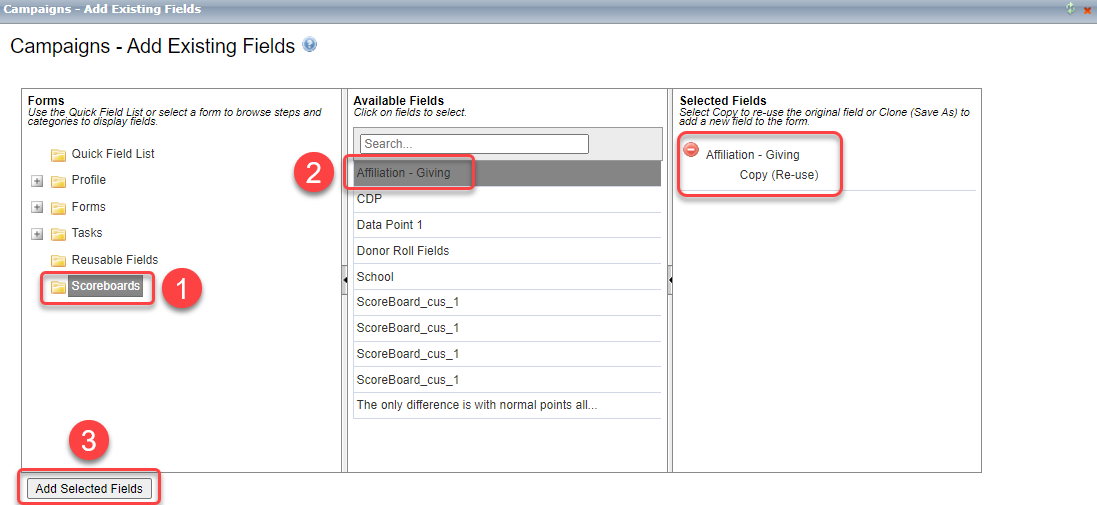Click the Scoreboards folder icon
Screen dimensions: 1097x505
click(x=58, y=287)
